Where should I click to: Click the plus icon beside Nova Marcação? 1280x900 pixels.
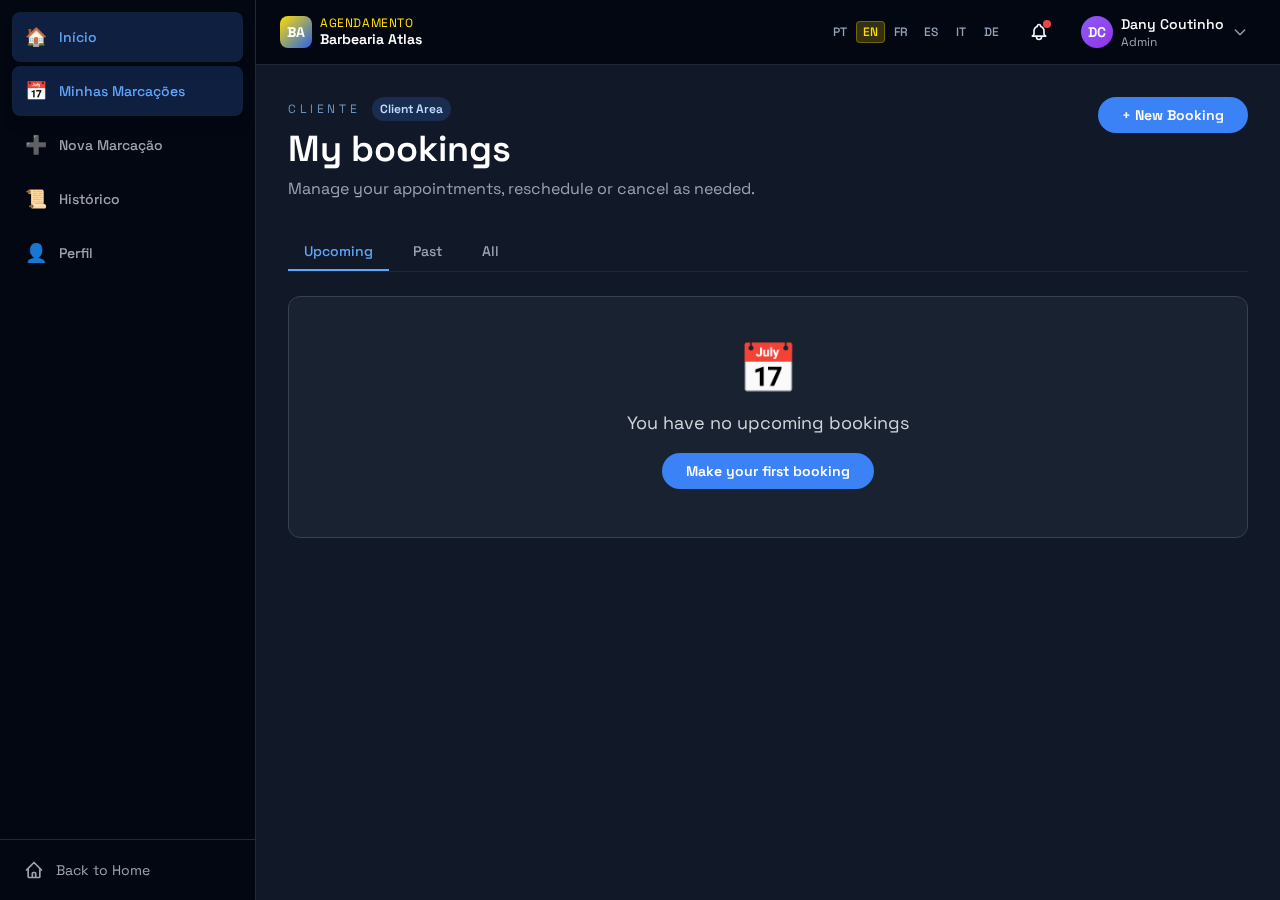click(36, 145)
